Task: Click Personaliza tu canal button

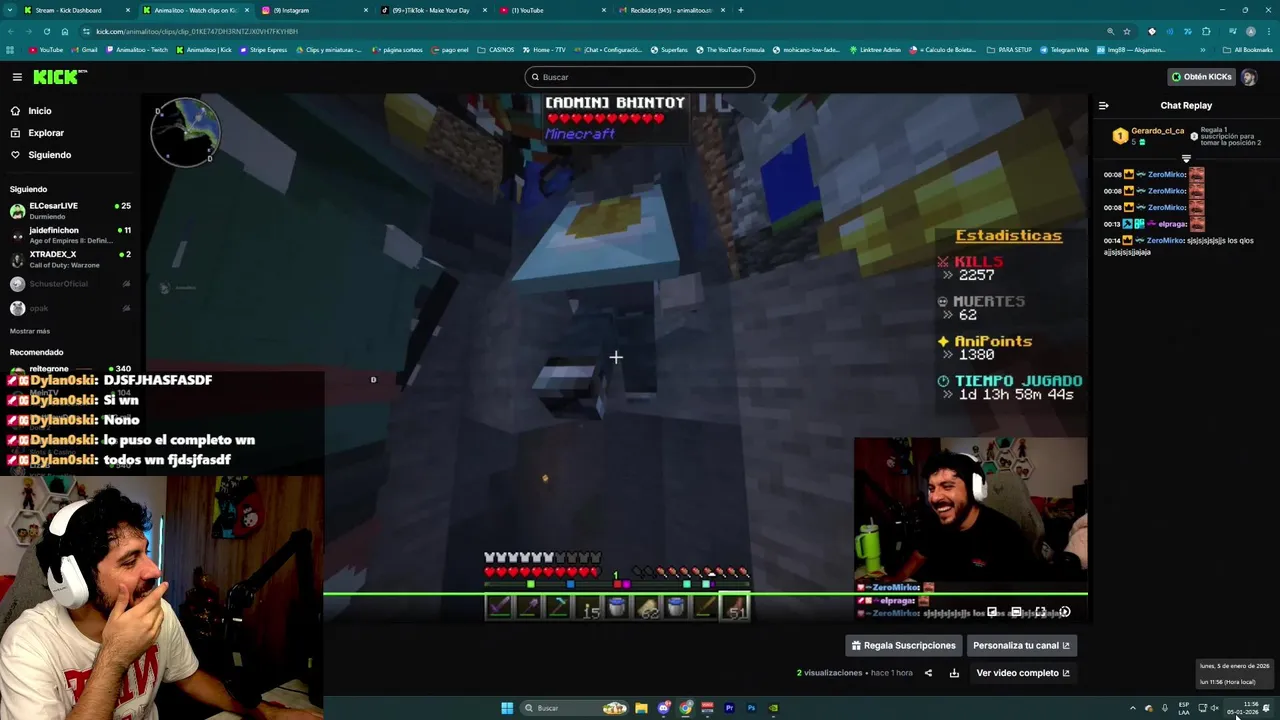Action: coord(1021,645)
